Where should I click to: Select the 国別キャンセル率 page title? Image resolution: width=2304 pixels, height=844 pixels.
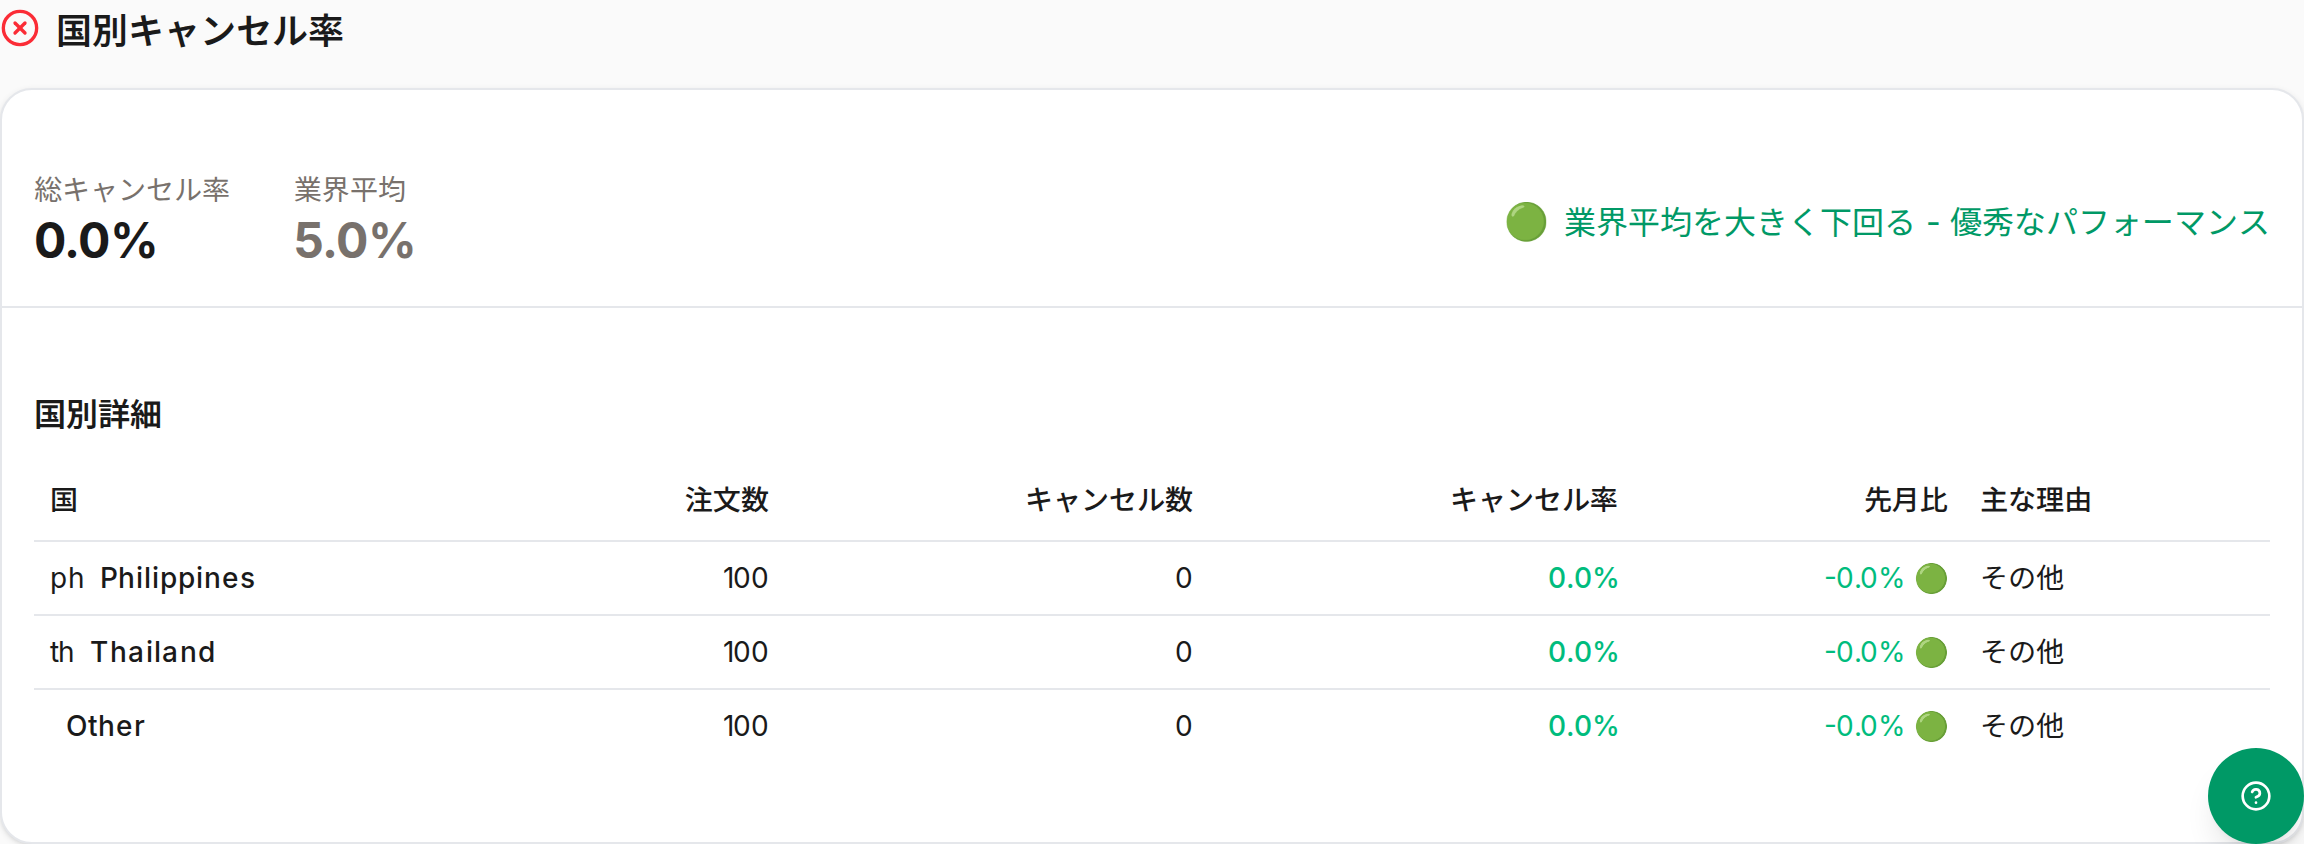point(200,31)
